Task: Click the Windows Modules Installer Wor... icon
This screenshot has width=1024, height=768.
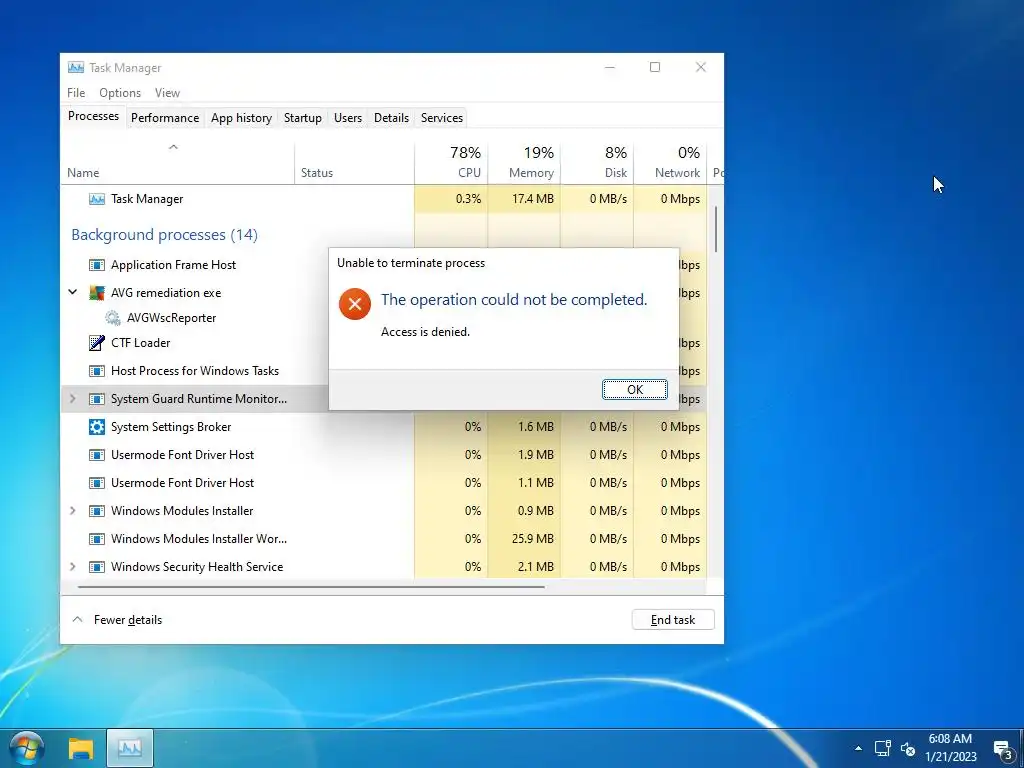Action: point(97,539)
